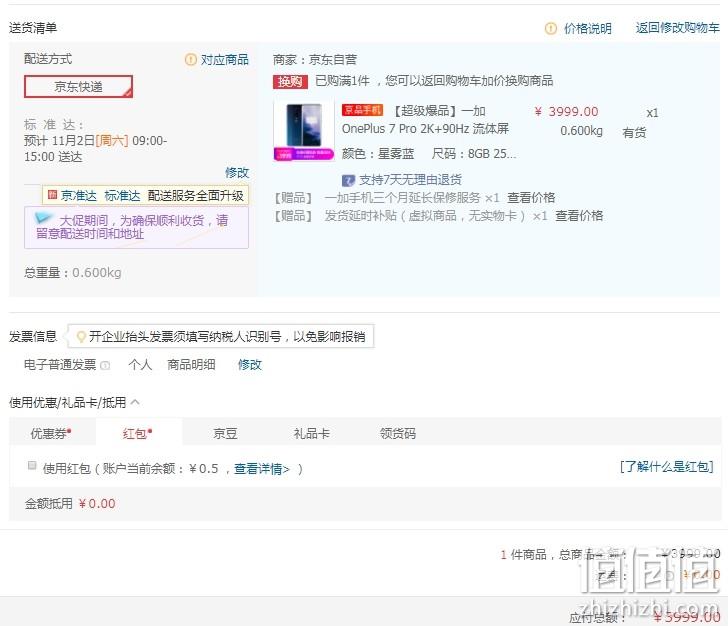
Task: Switch to the 京豆 tab
Action: click(225, 433)
